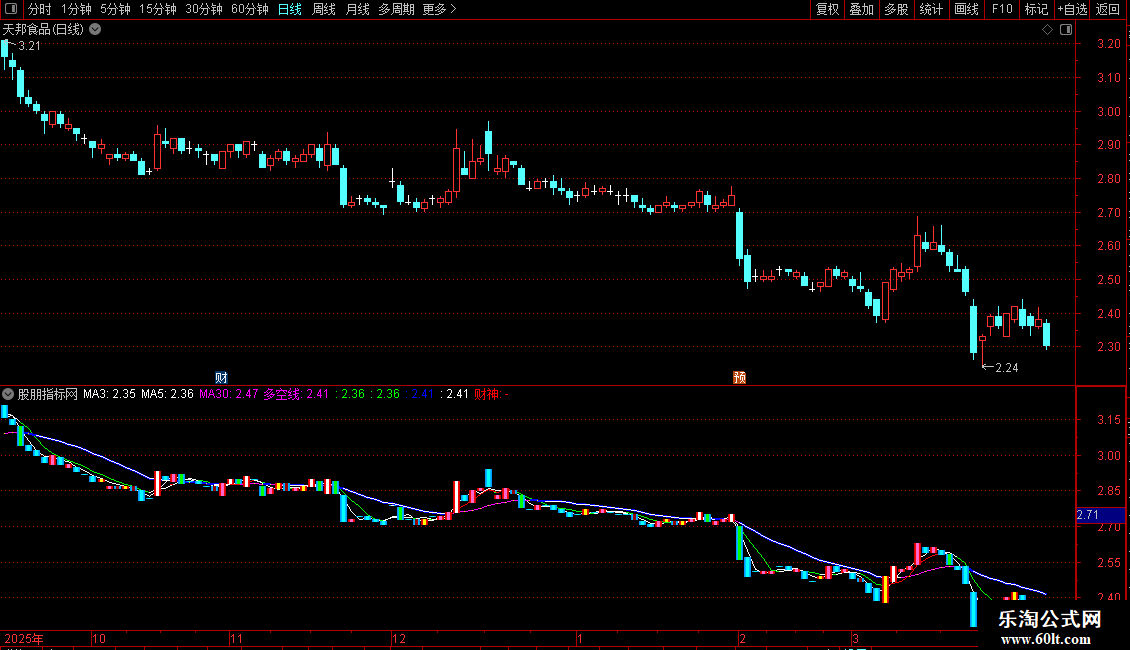The height and width of the screenshot is (650, 1130).
Task: Click the 2.71 price tag on indicator axis
Action: (1100, 515)
